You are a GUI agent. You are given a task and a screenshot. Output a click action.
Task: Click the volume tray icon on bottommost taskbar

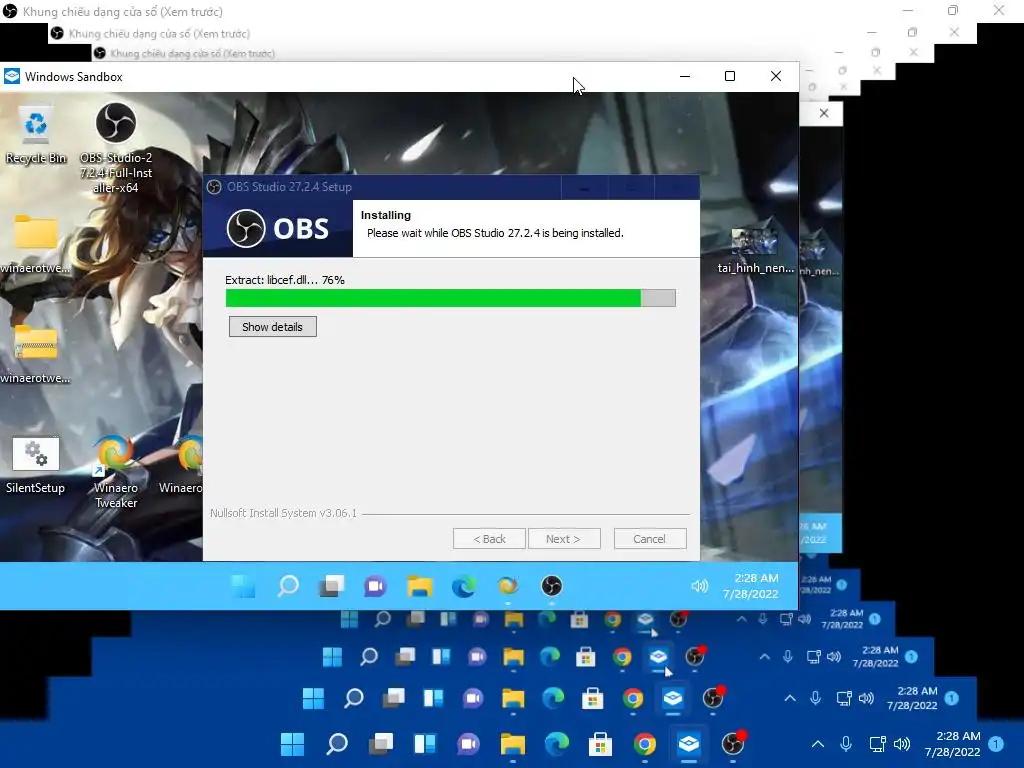click(x=902, y=744)
